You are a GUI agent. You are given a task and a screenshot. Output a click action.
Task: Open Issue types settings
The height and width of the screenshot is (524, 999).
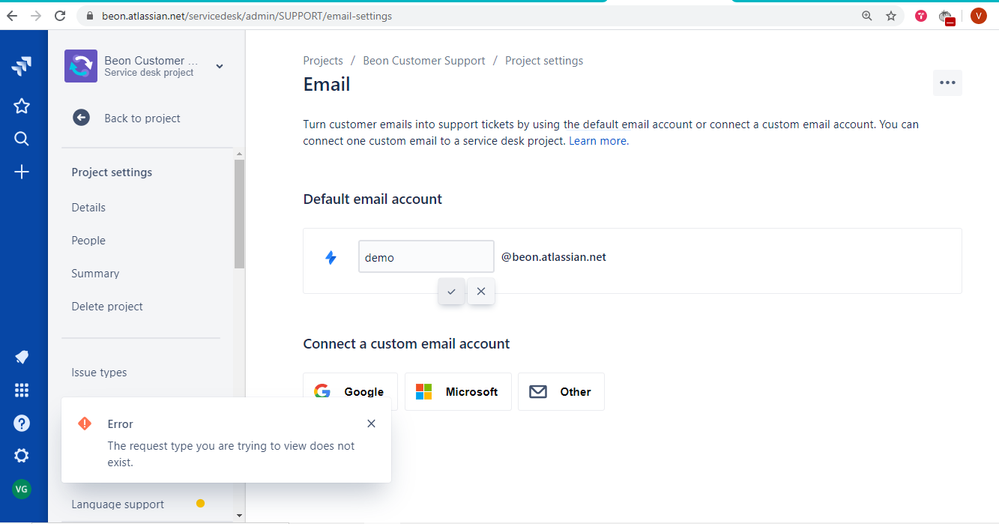(99, 372)
